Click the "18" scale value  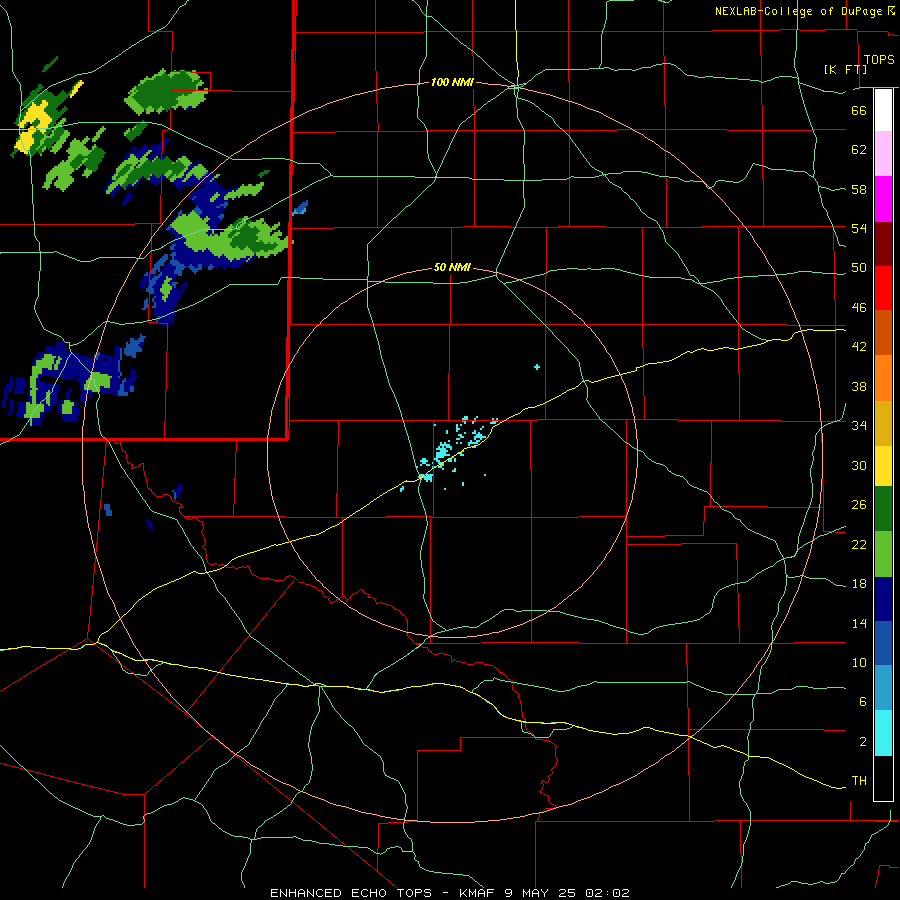click(859, 584)
